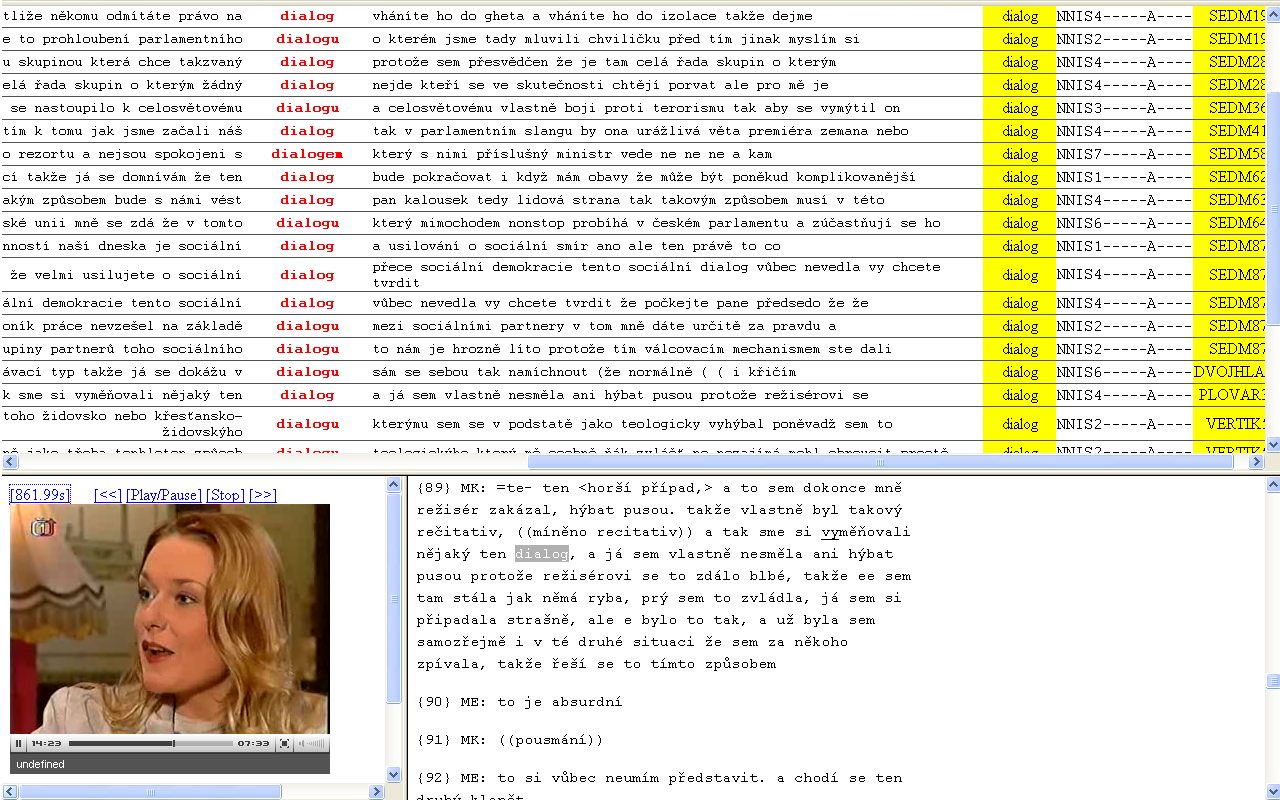Select the red keyword 'dialogem' in the table

[307, 154]
